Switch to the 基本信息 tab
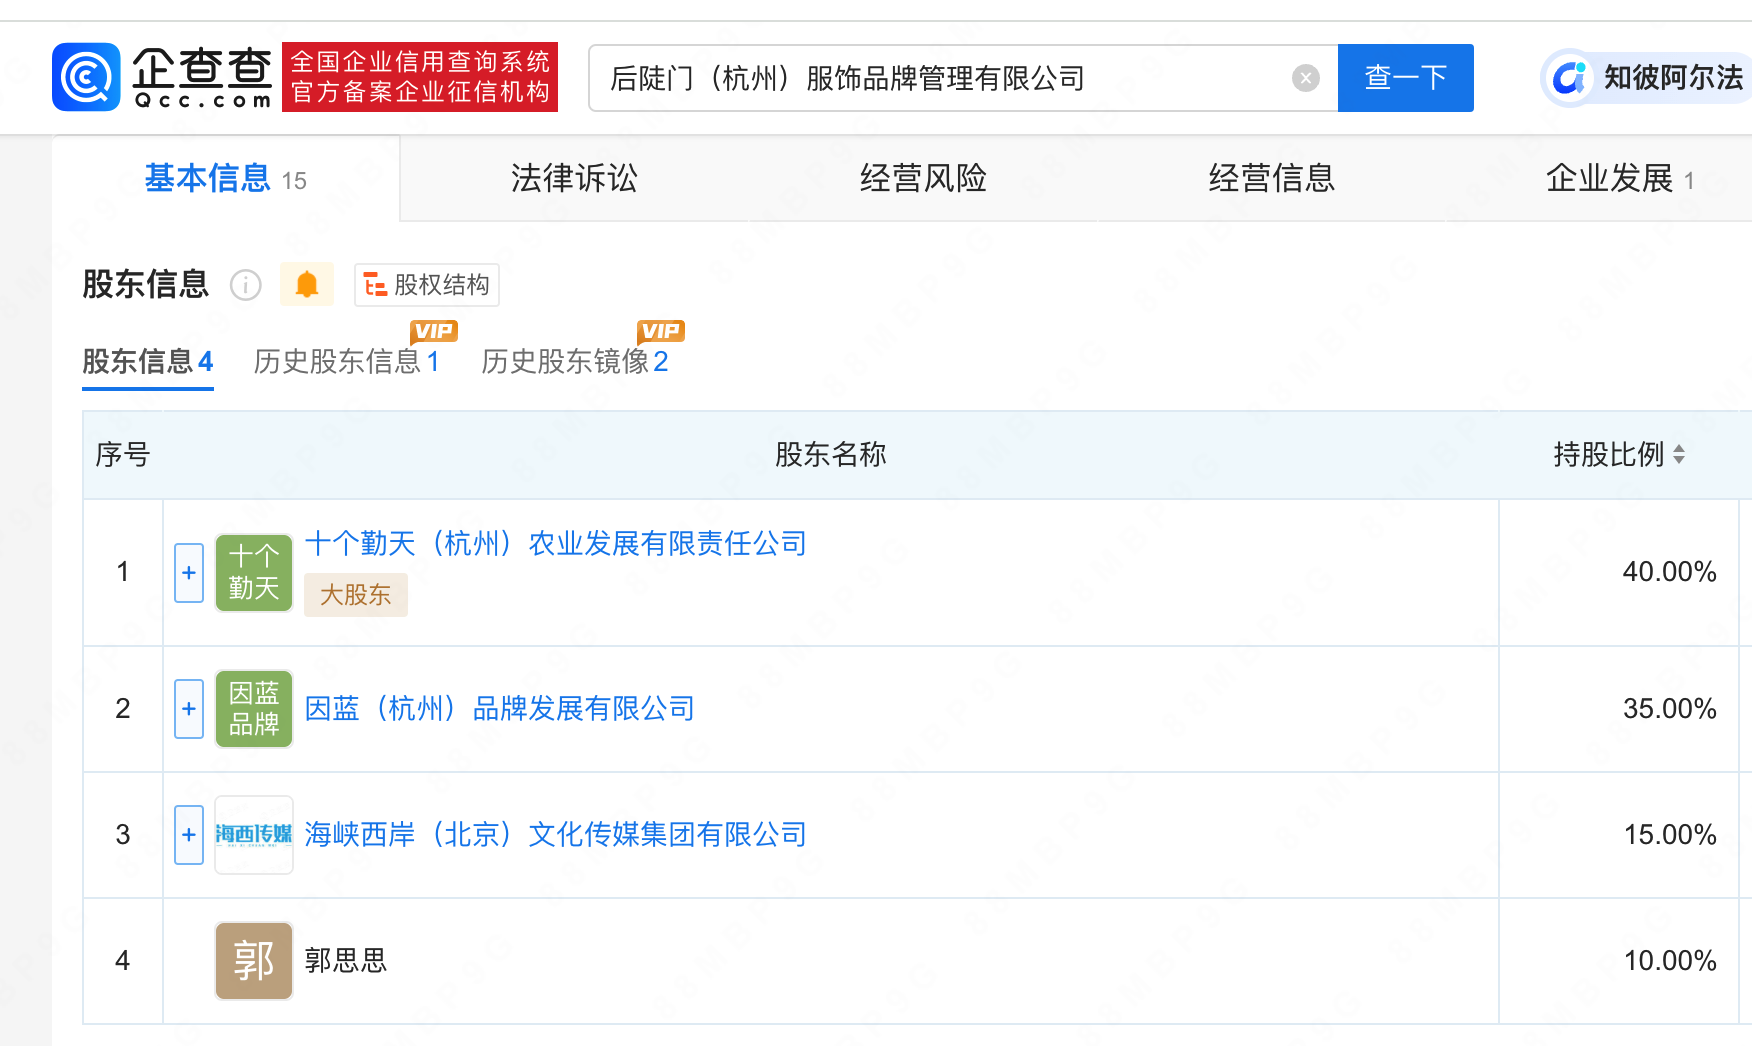This screenshot has width=1752, height=1046. 226,178
